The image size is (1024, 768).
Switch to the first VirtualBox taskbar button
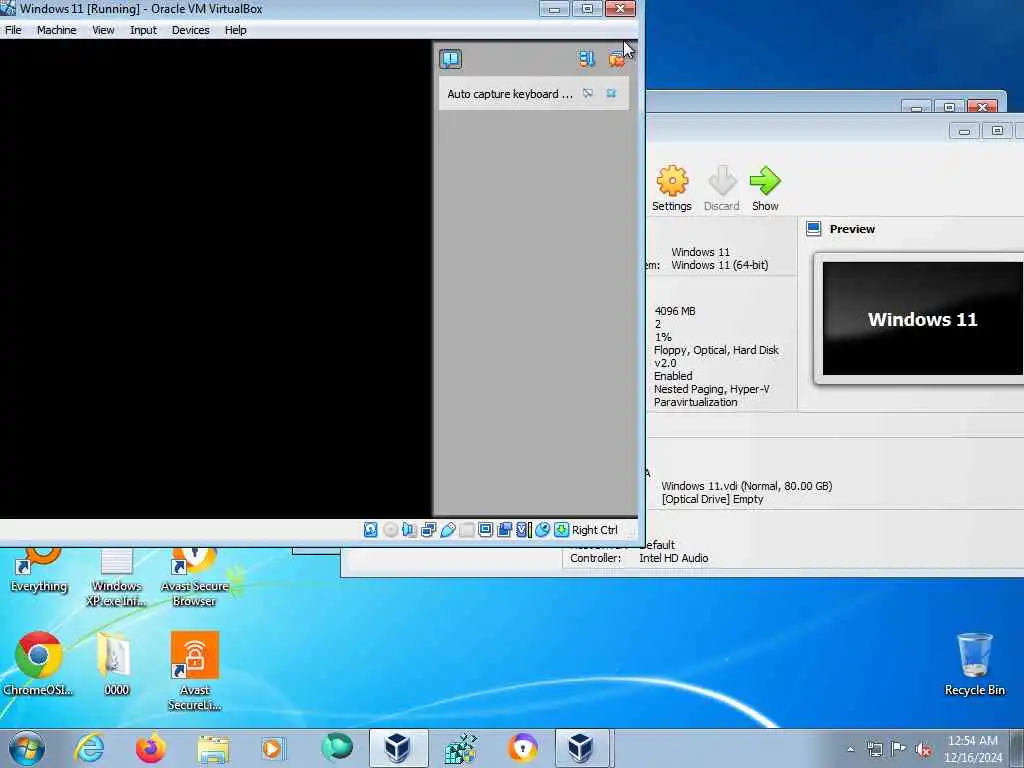coord(398,748)
